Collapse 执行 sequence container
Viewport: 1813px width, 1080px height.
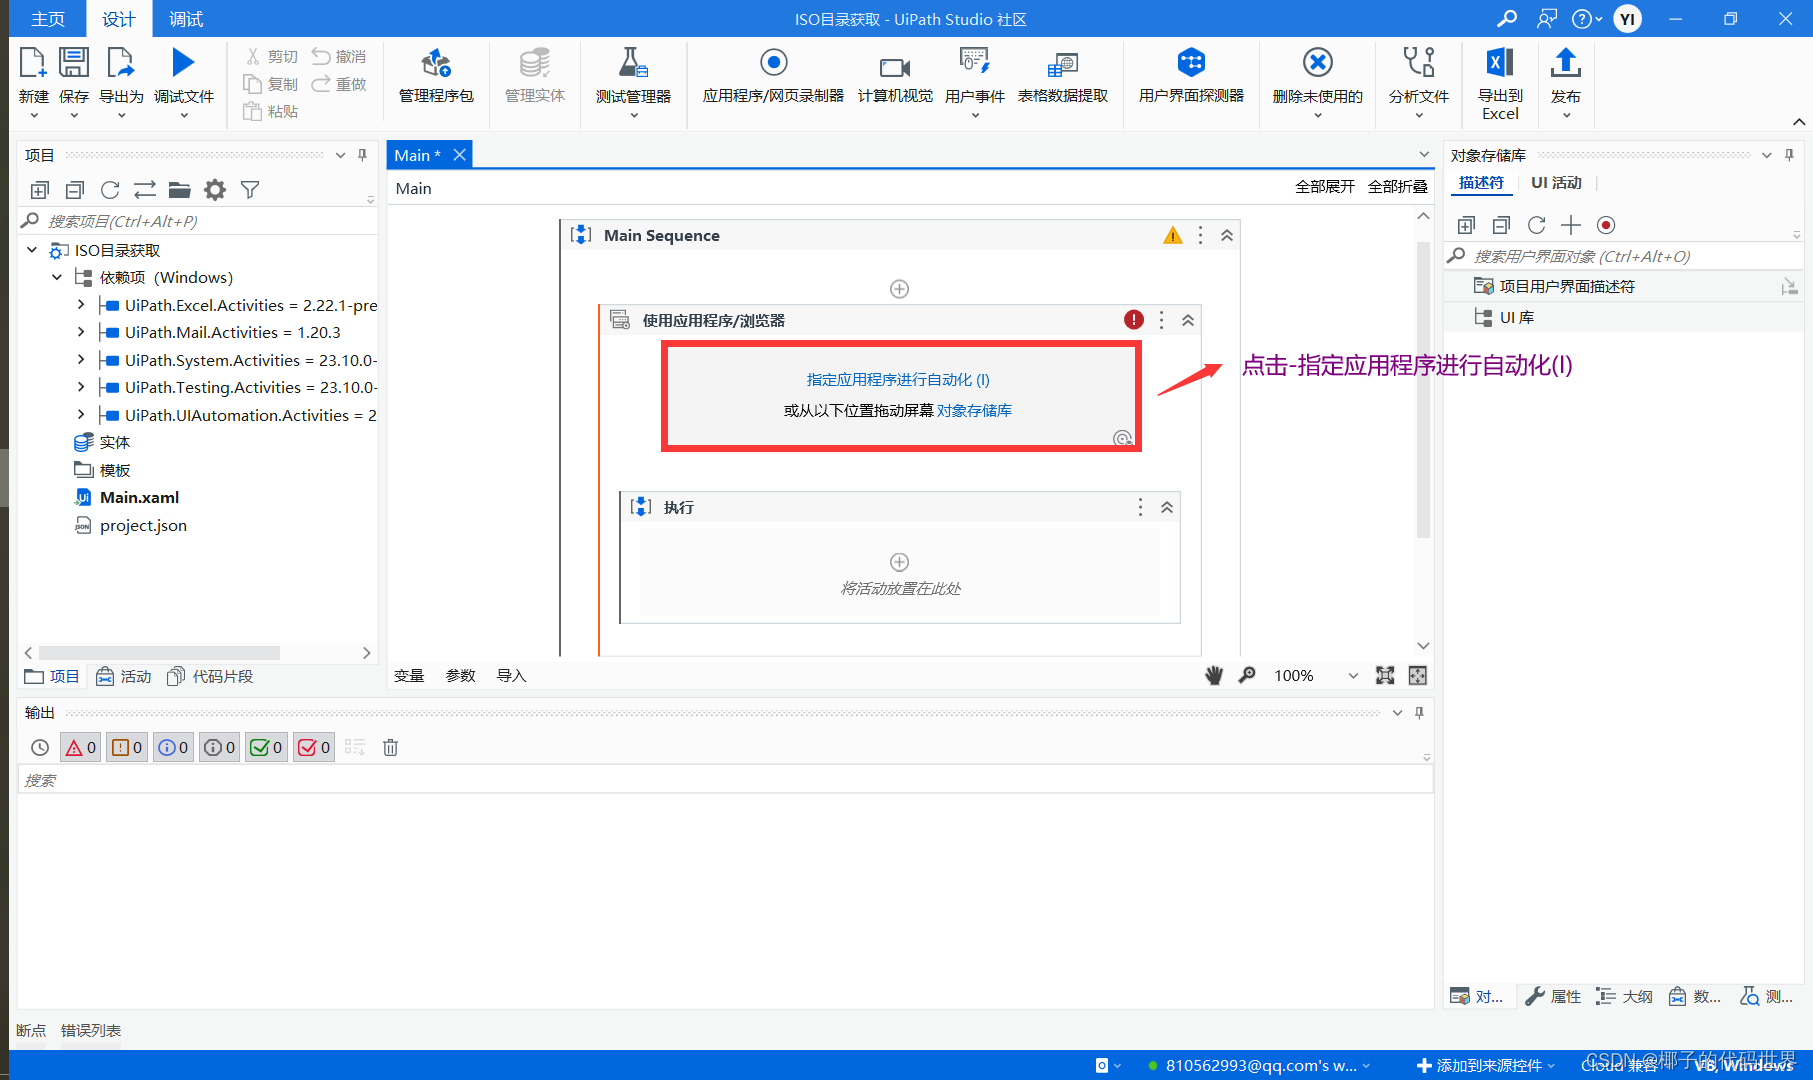[x=1167, y=507]
